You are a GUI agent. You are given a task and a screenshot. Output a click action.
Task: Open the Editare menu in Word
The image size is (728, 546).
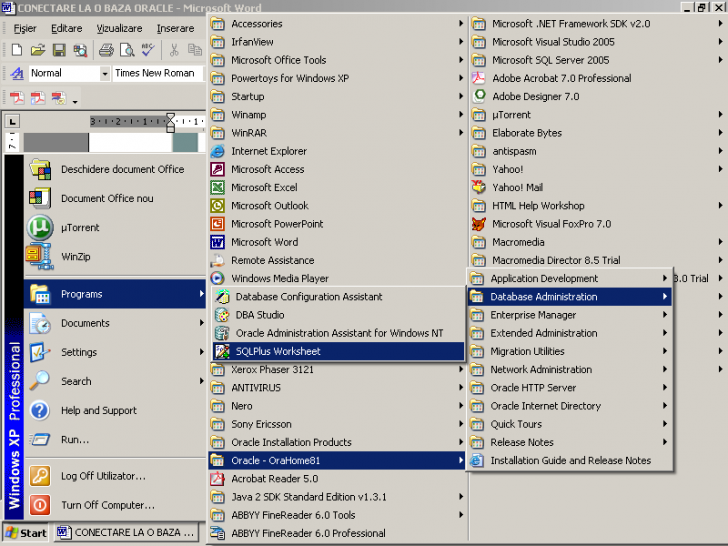click(66, 28)
